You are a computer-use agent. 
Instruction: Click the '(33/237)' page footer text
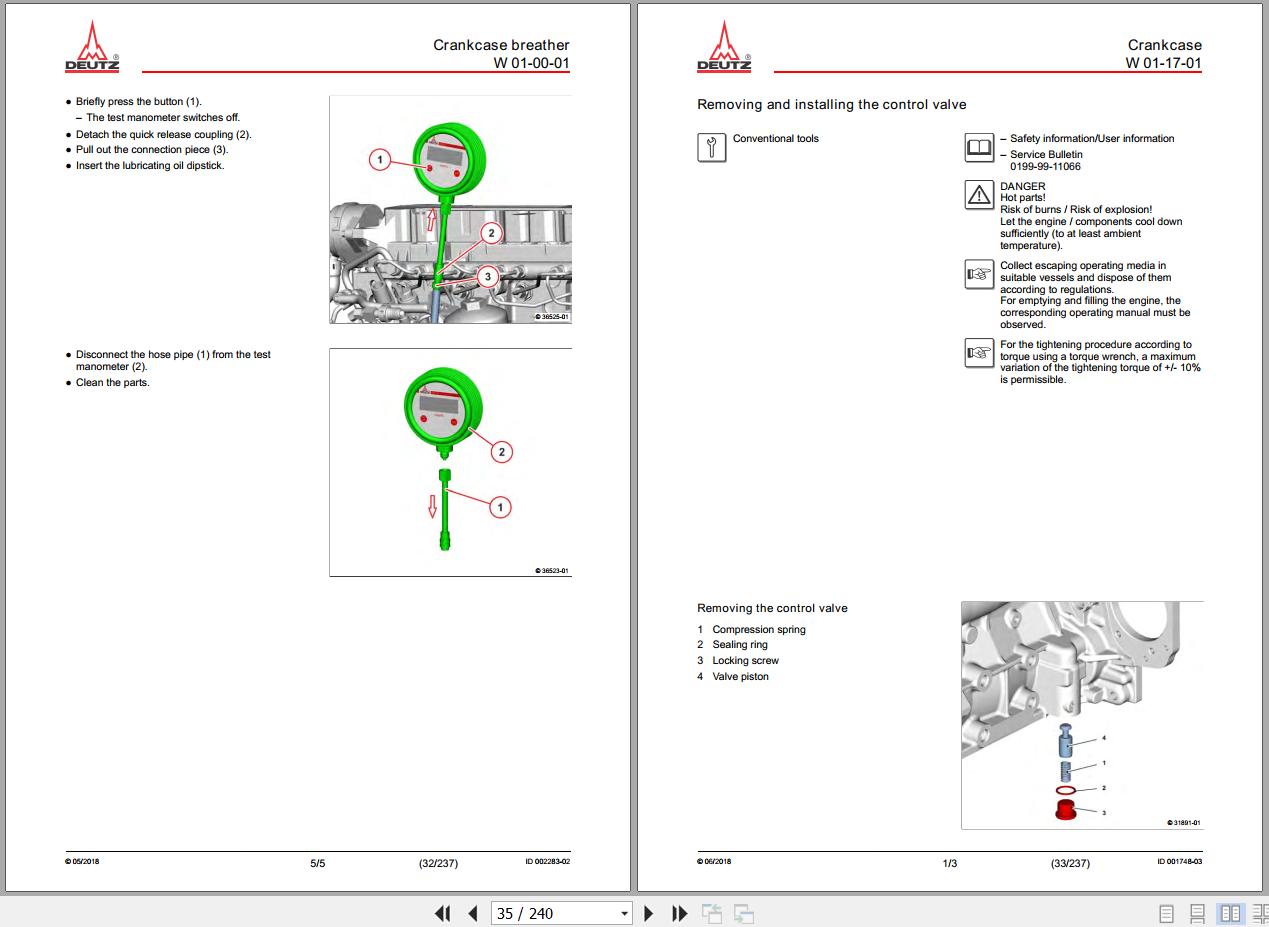[x=1070, y=863]
